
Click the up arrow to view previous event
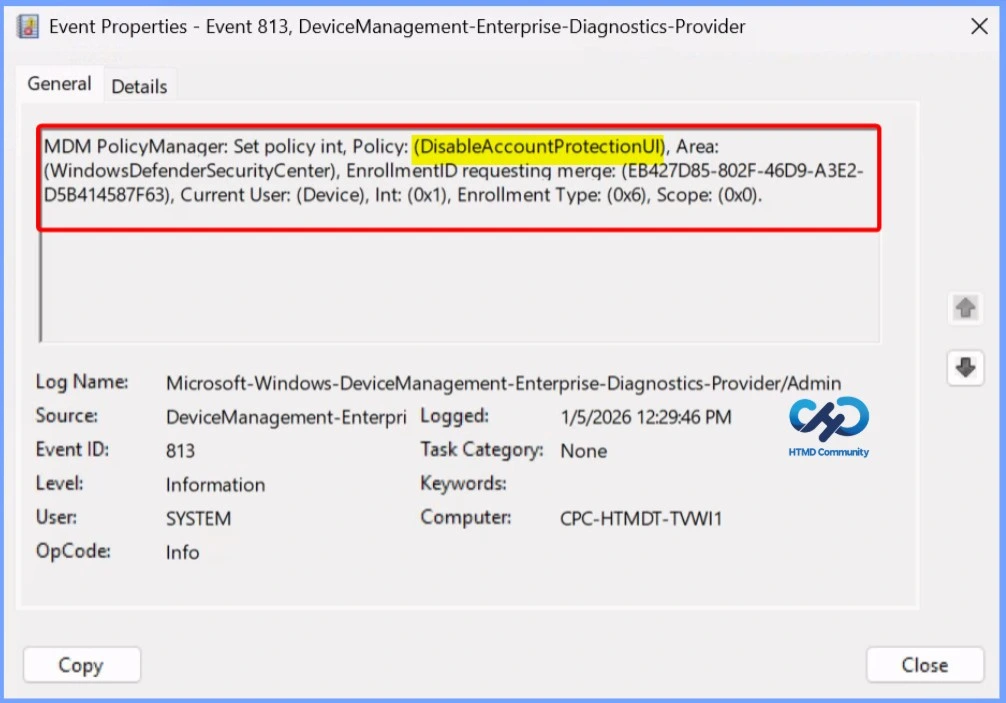(x=964, y=308)
